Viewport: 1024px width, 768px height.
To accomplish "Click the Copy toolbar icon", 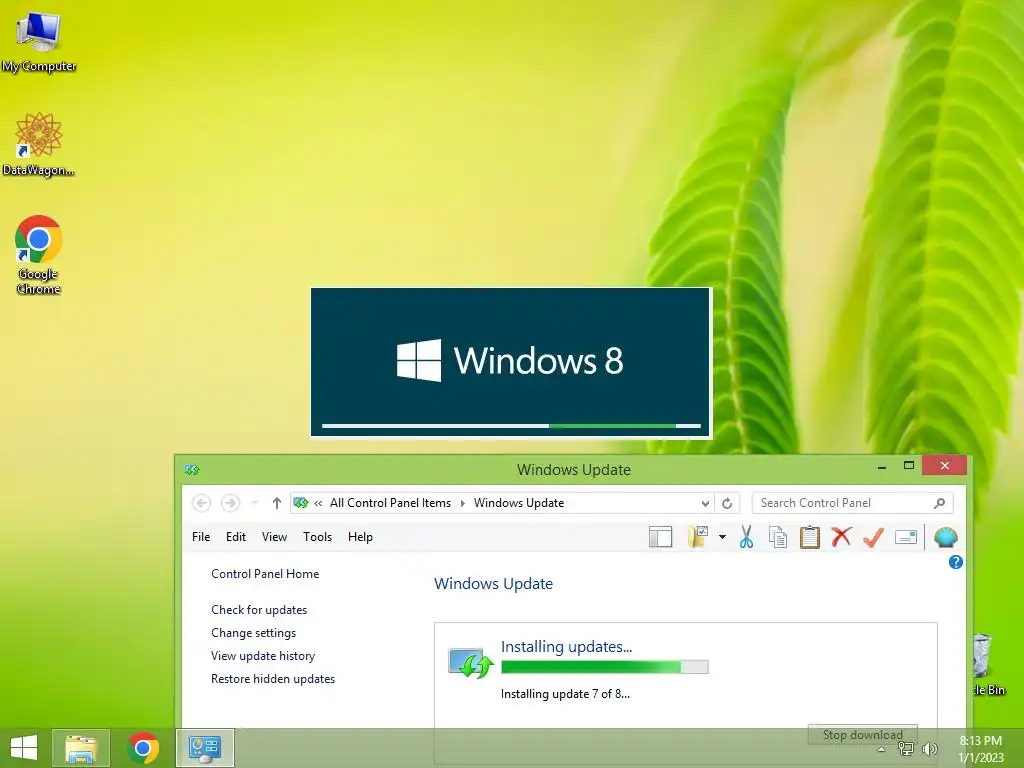I will (778, 537).
